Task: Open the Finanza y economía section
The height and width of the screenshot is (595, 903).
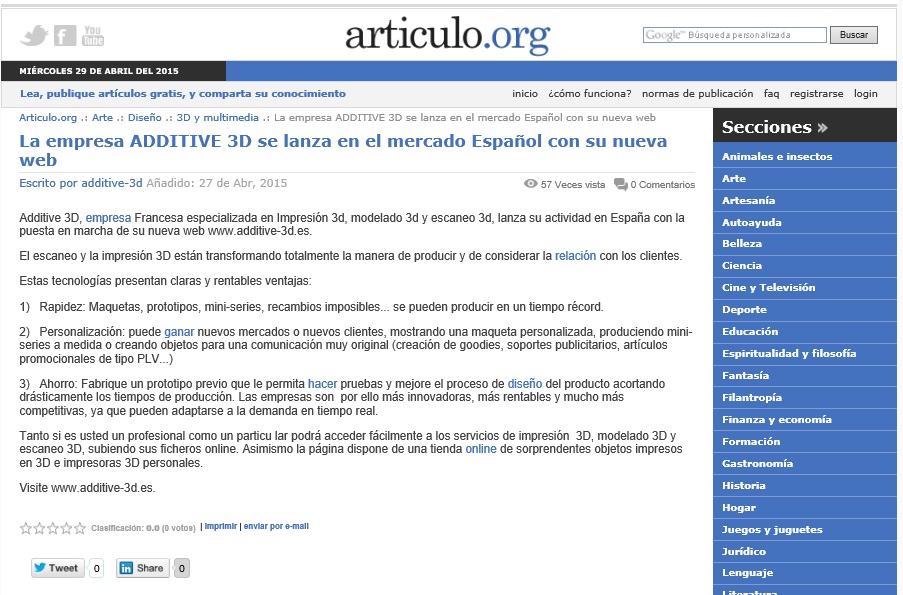Action: (805, 419)
